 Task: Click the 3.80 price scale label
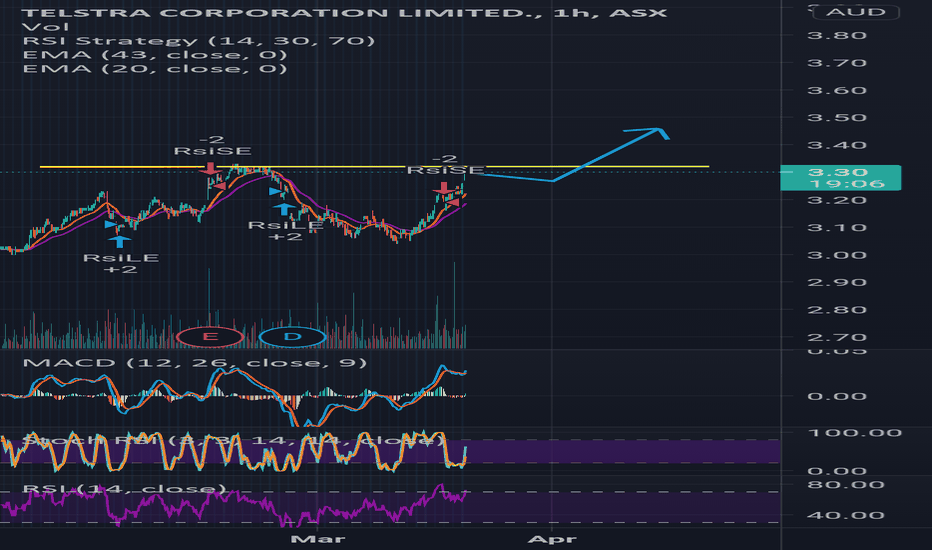837,36
